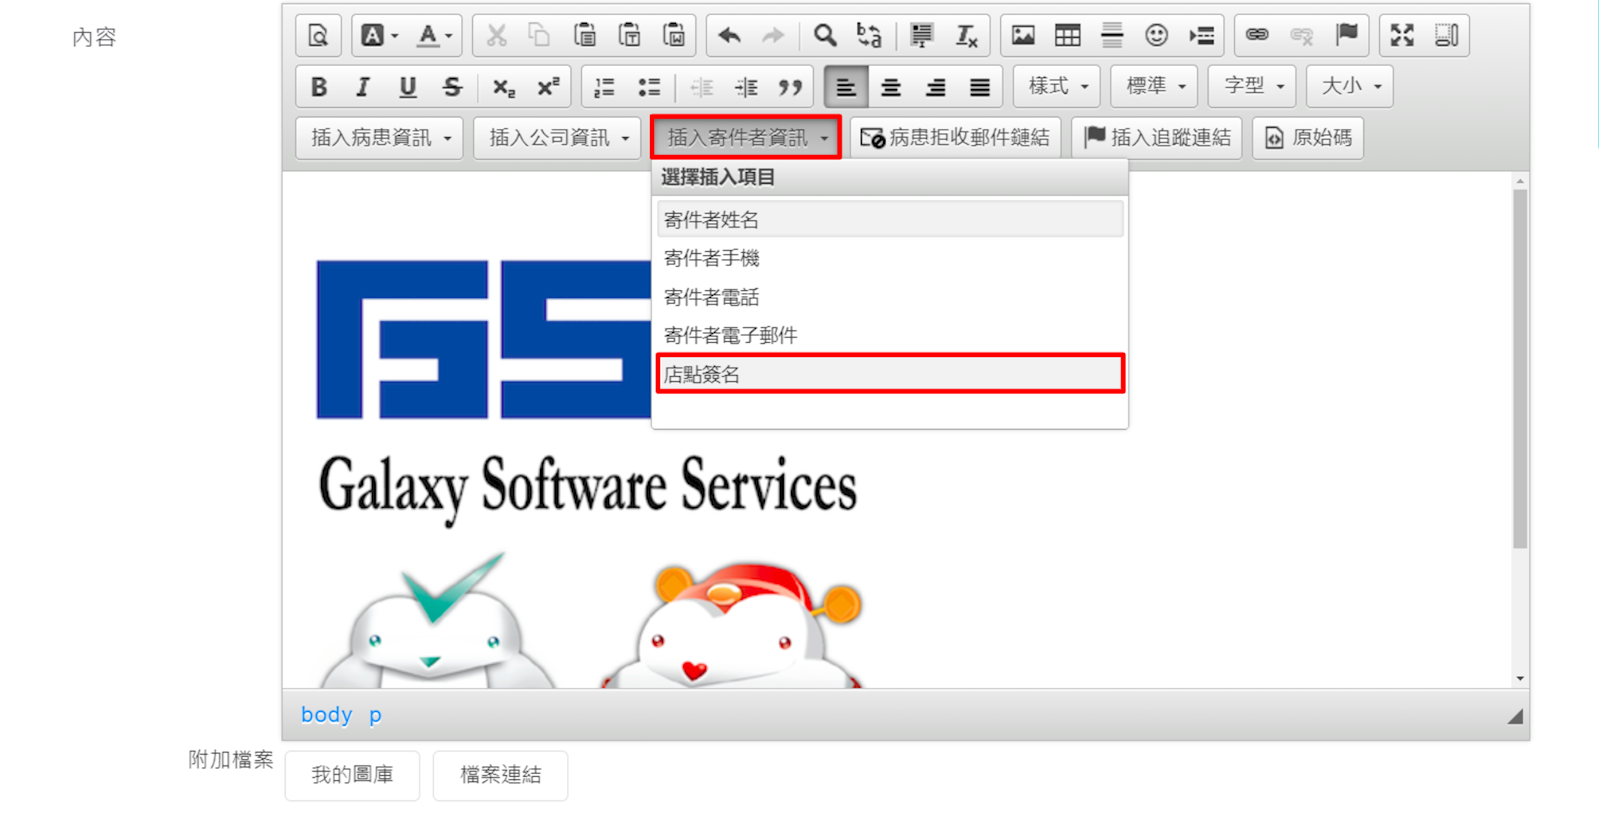Click the insert link icon
The height and width of the screenshot is (813, 1599).
[x=1257, y=36]
